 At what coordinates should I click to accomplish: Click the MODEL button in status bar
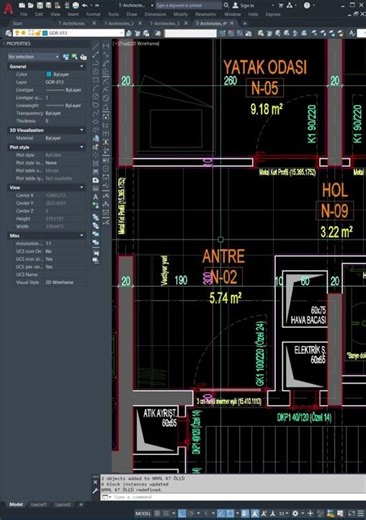pyautogui.click(x=143, y=513)
